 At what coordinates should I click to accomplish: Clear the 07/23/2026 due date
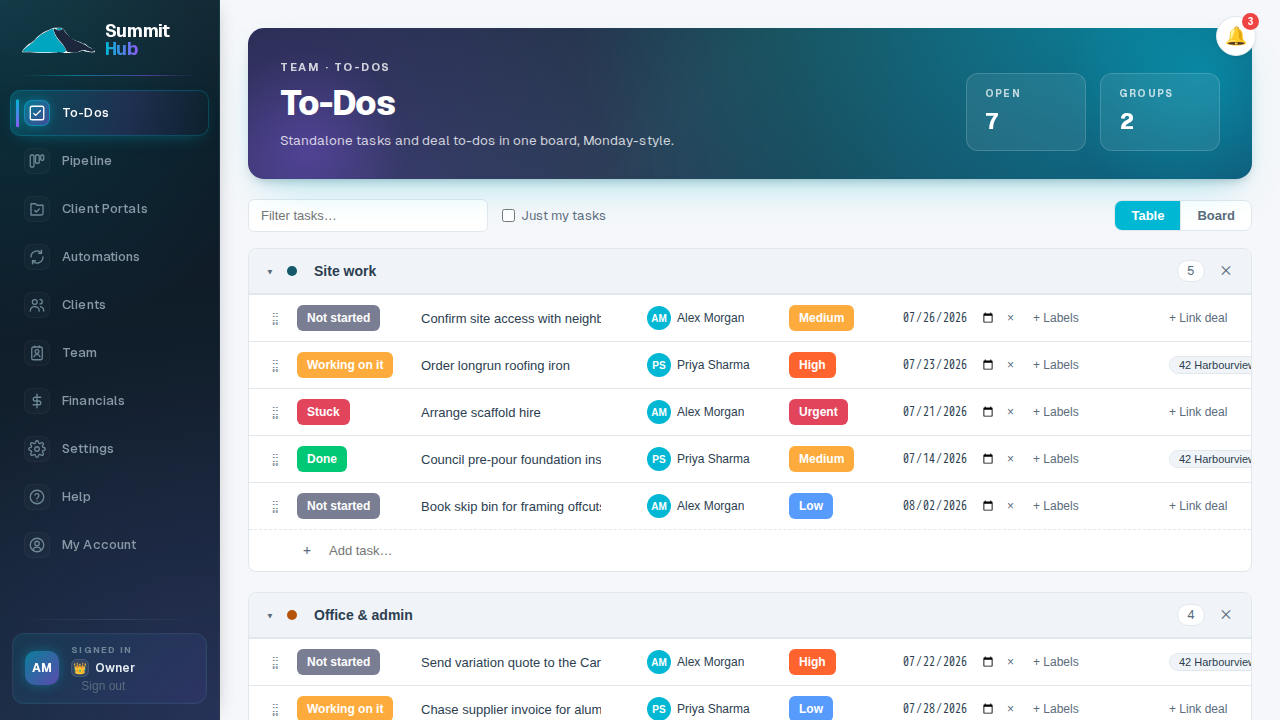pyautogui.click(x=1010, y=365)
